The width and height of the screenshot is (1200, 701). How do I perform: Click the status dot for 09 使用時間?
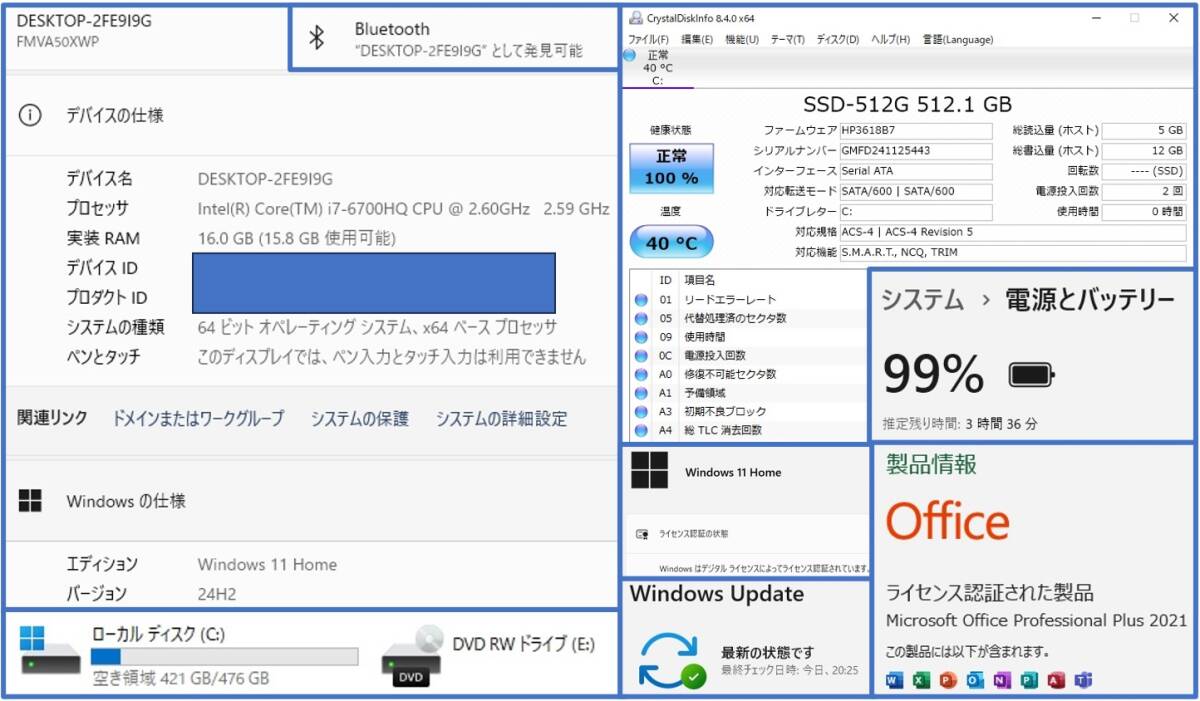(x=640, y=337)
